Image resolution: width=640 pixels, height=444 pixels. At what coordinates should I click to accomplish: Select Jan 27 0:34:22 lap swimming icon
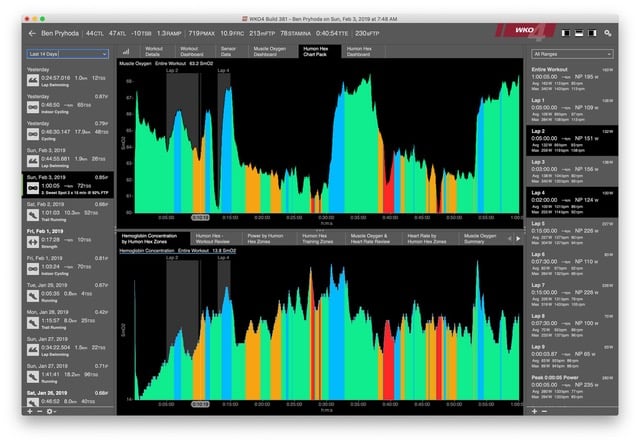[33, 350]
